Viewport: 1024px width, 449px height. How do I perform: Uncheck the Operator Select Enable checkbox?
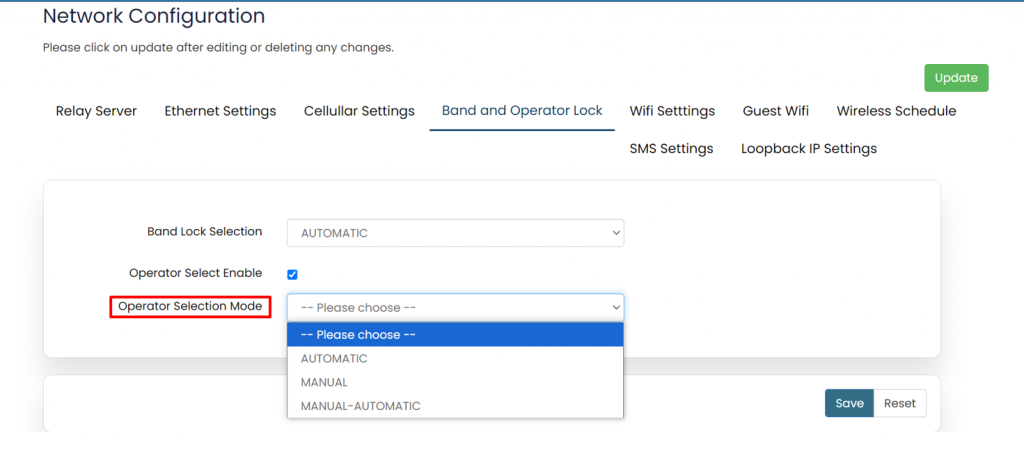point(293,274)
